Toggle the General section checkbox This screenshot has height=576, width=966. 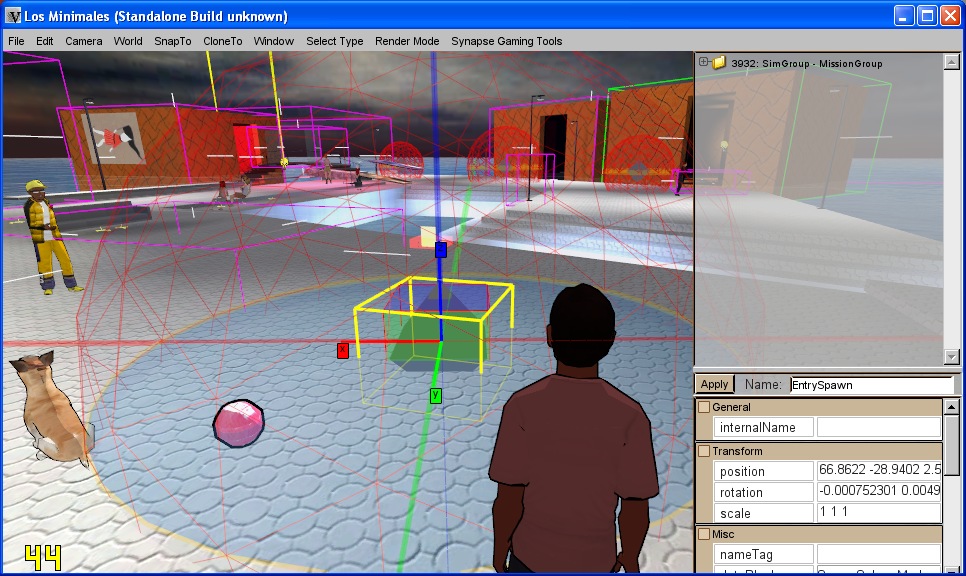point(704,407)
